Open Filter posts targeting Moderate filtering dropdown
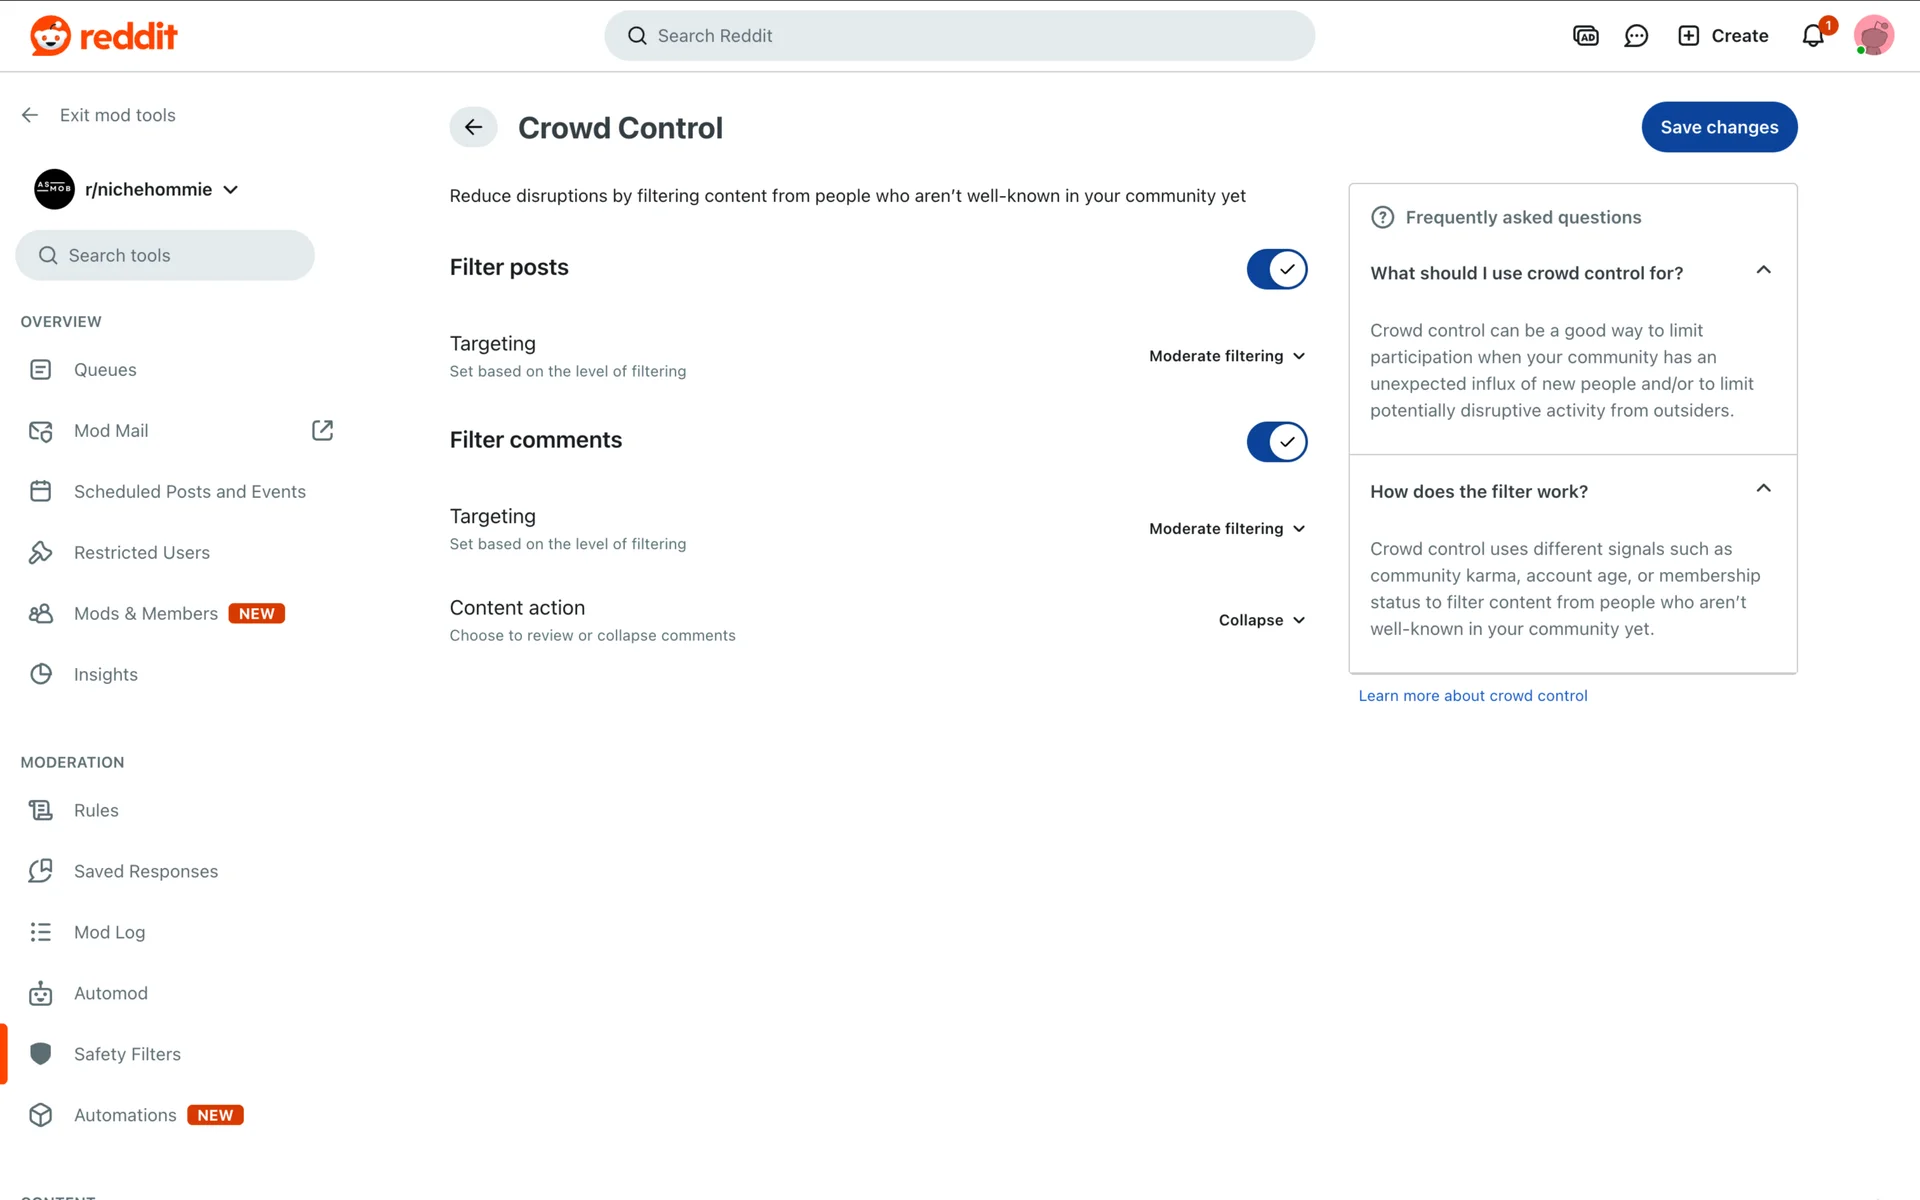1920x1200 pixels. point(1227,356)
